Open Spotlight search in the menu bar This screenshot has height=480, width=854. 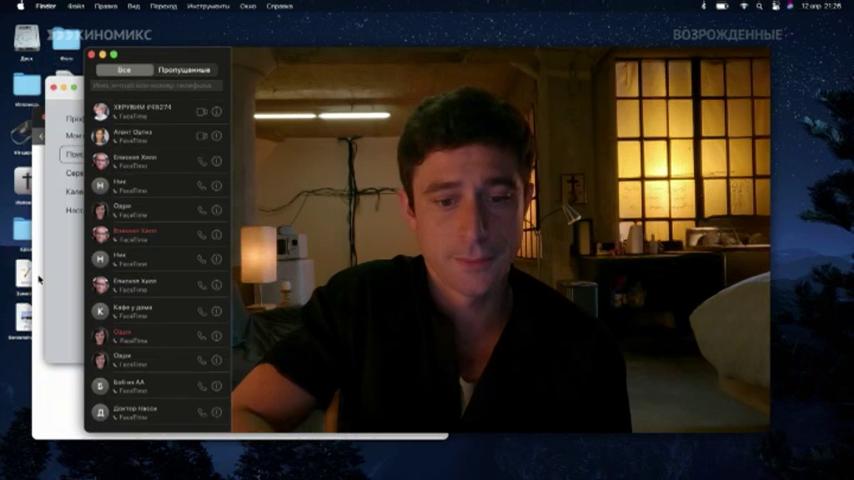[759, 7]
